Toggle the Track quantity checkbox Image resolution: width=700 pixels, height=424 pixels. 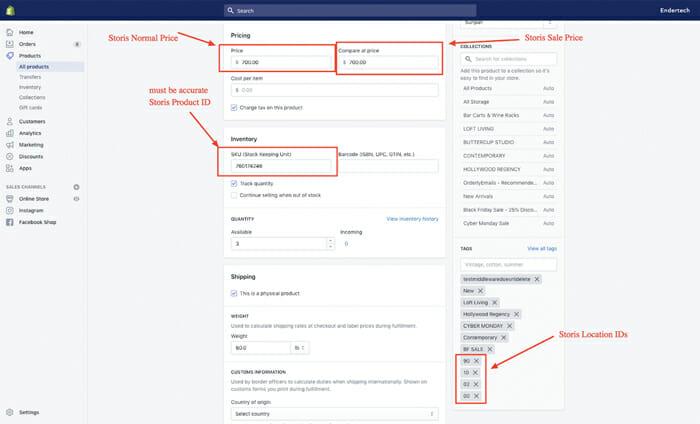tap(234, 184)
